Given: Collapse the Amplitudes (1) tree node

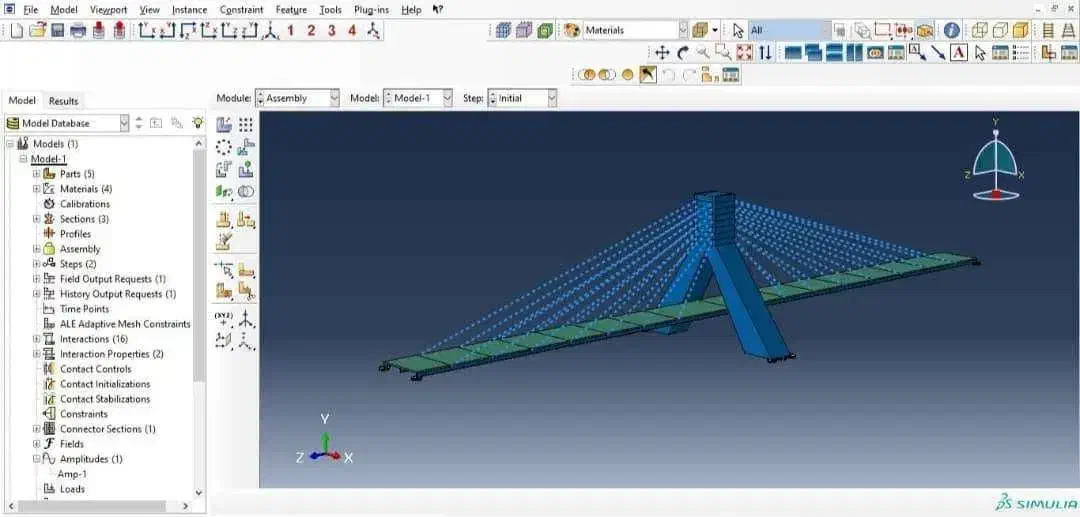Looking at the screenshot, I should pos(36,459).
